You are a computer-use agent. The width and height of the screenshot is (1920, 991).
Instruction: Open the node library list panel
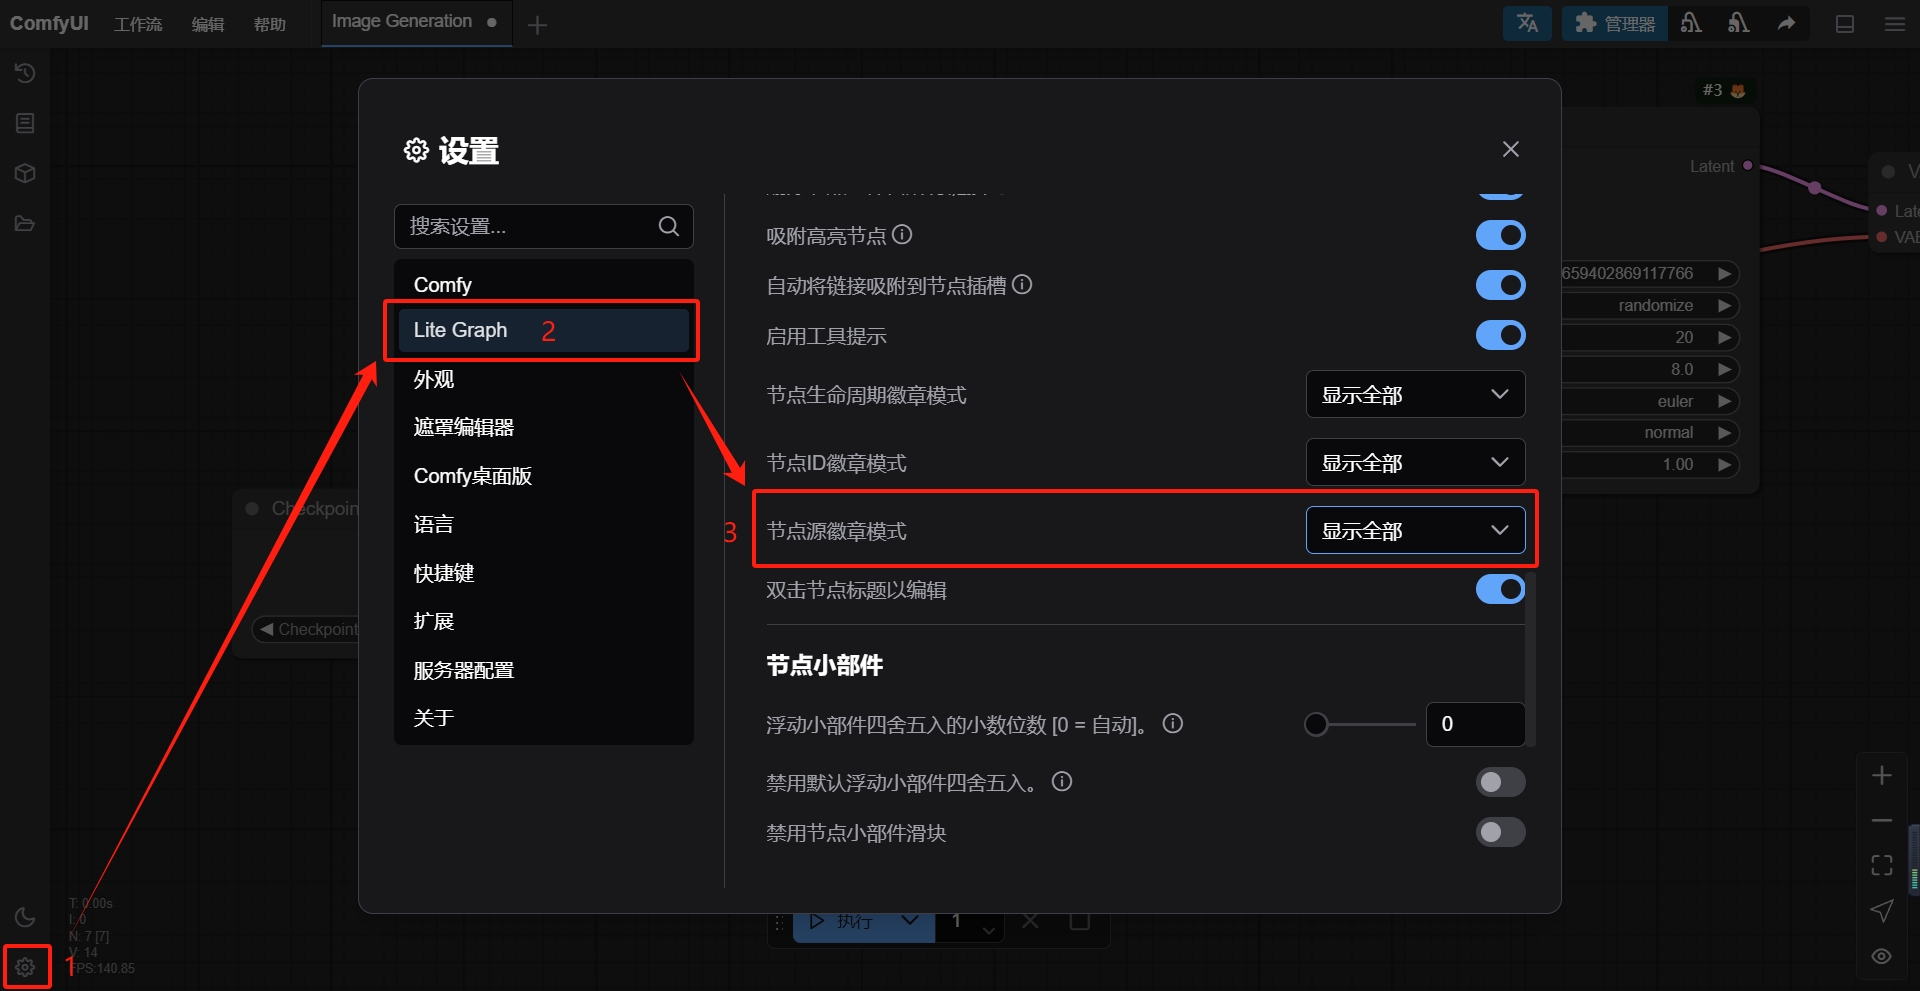pos(25,123)
